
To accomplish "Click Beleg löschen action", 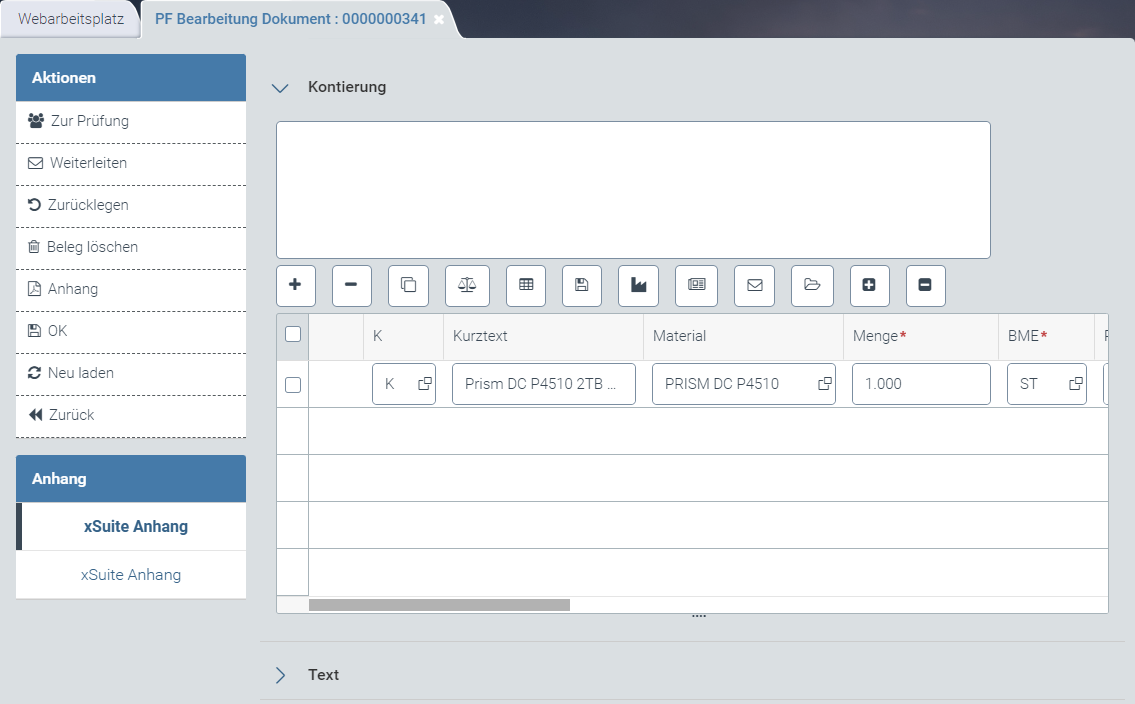I will [x=92, y=247].
